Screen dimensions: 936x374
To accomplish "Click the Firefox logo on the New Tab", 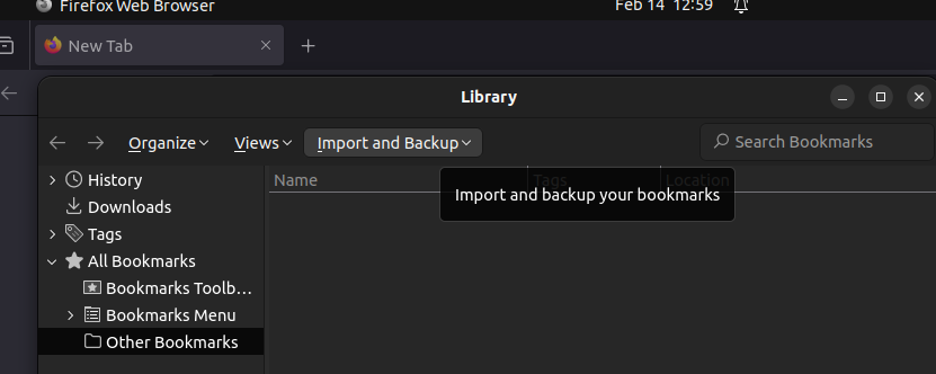I will pos(53,45).
